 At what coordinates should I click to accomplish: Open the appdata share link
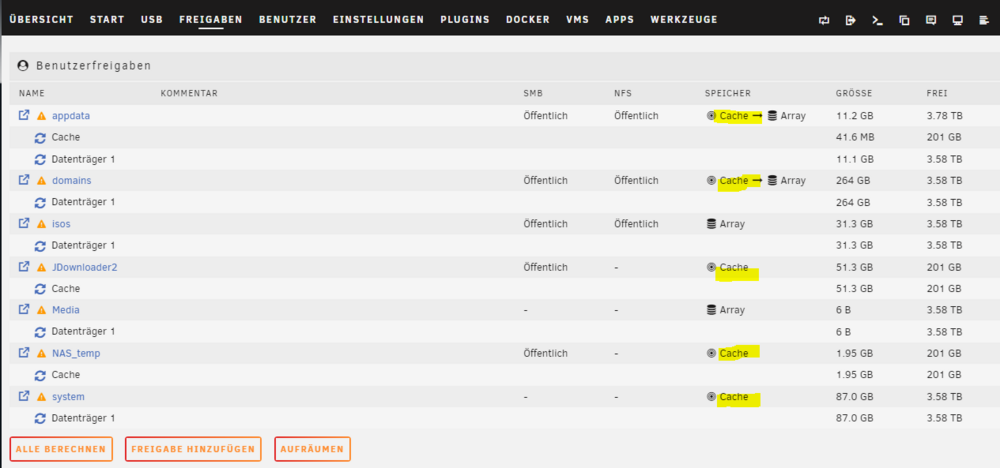[71, 116]
